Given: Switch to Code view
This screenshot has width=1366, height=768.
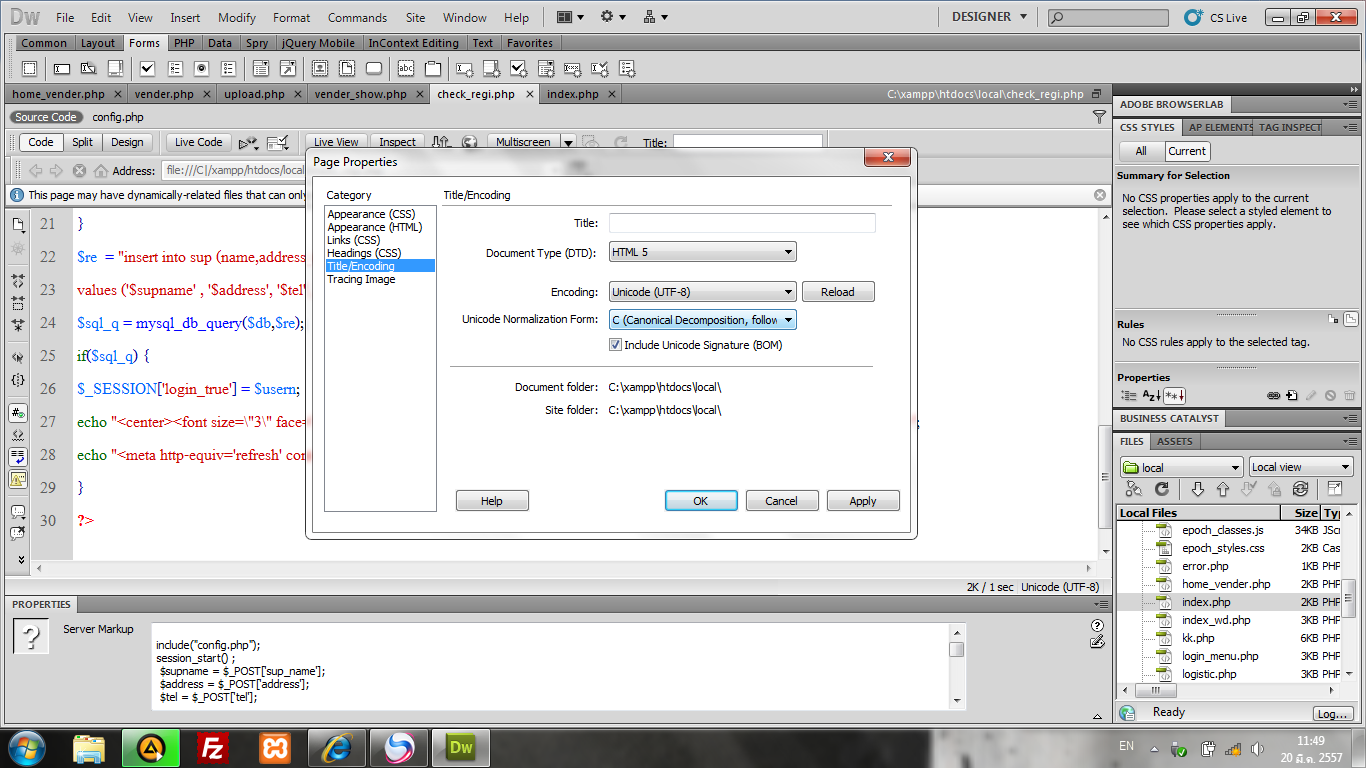Looking at the screenshot, I should pos(41,142).
